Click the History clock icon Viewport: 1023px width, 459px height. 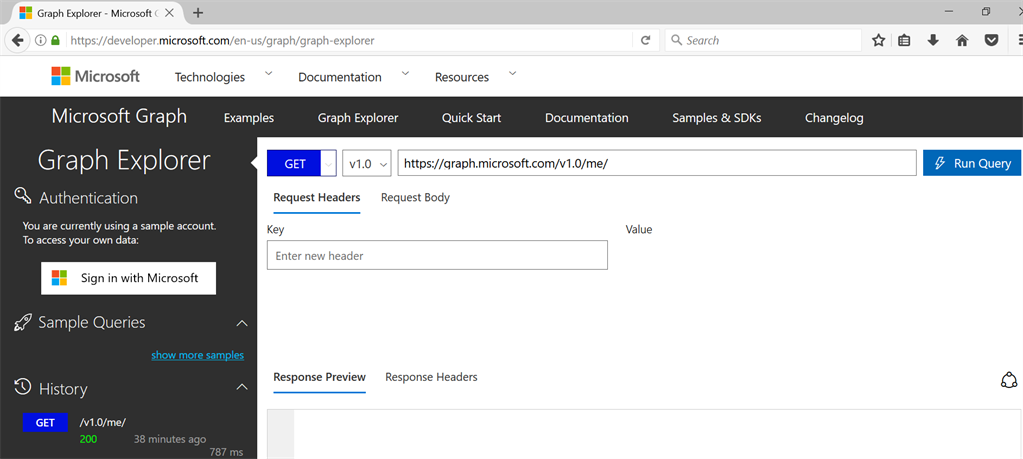coord(23,387)
